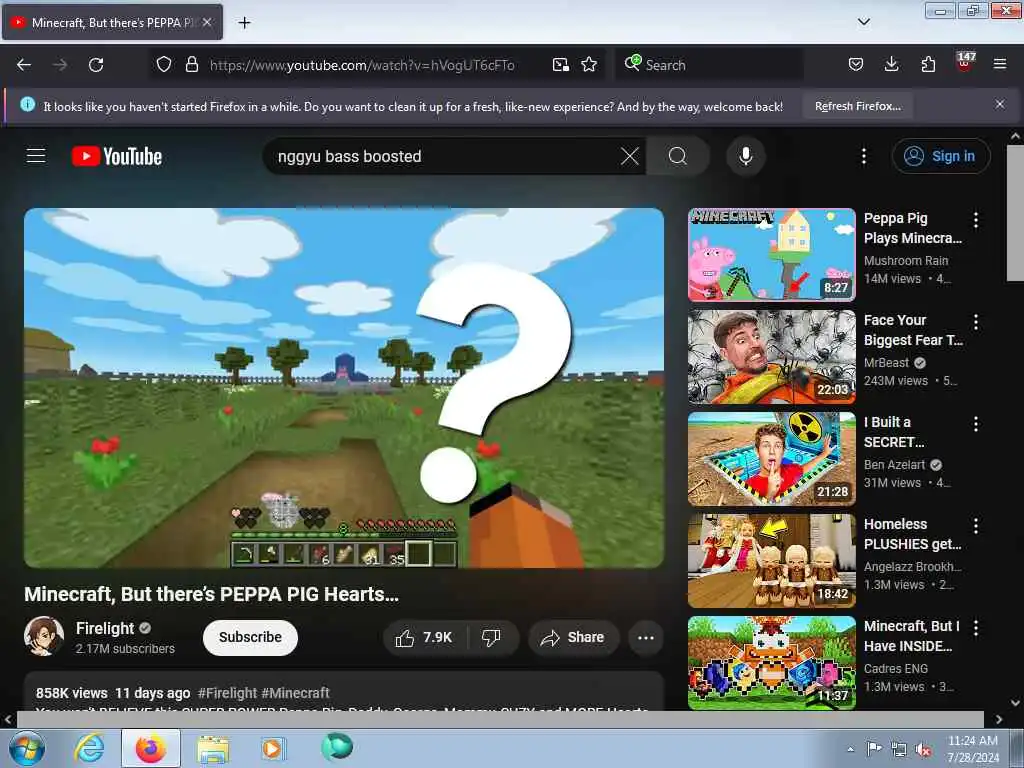This screenshot has height=768, width=1024.
Task: Open options for I Built a SECRET video
Action: (976, 424)
